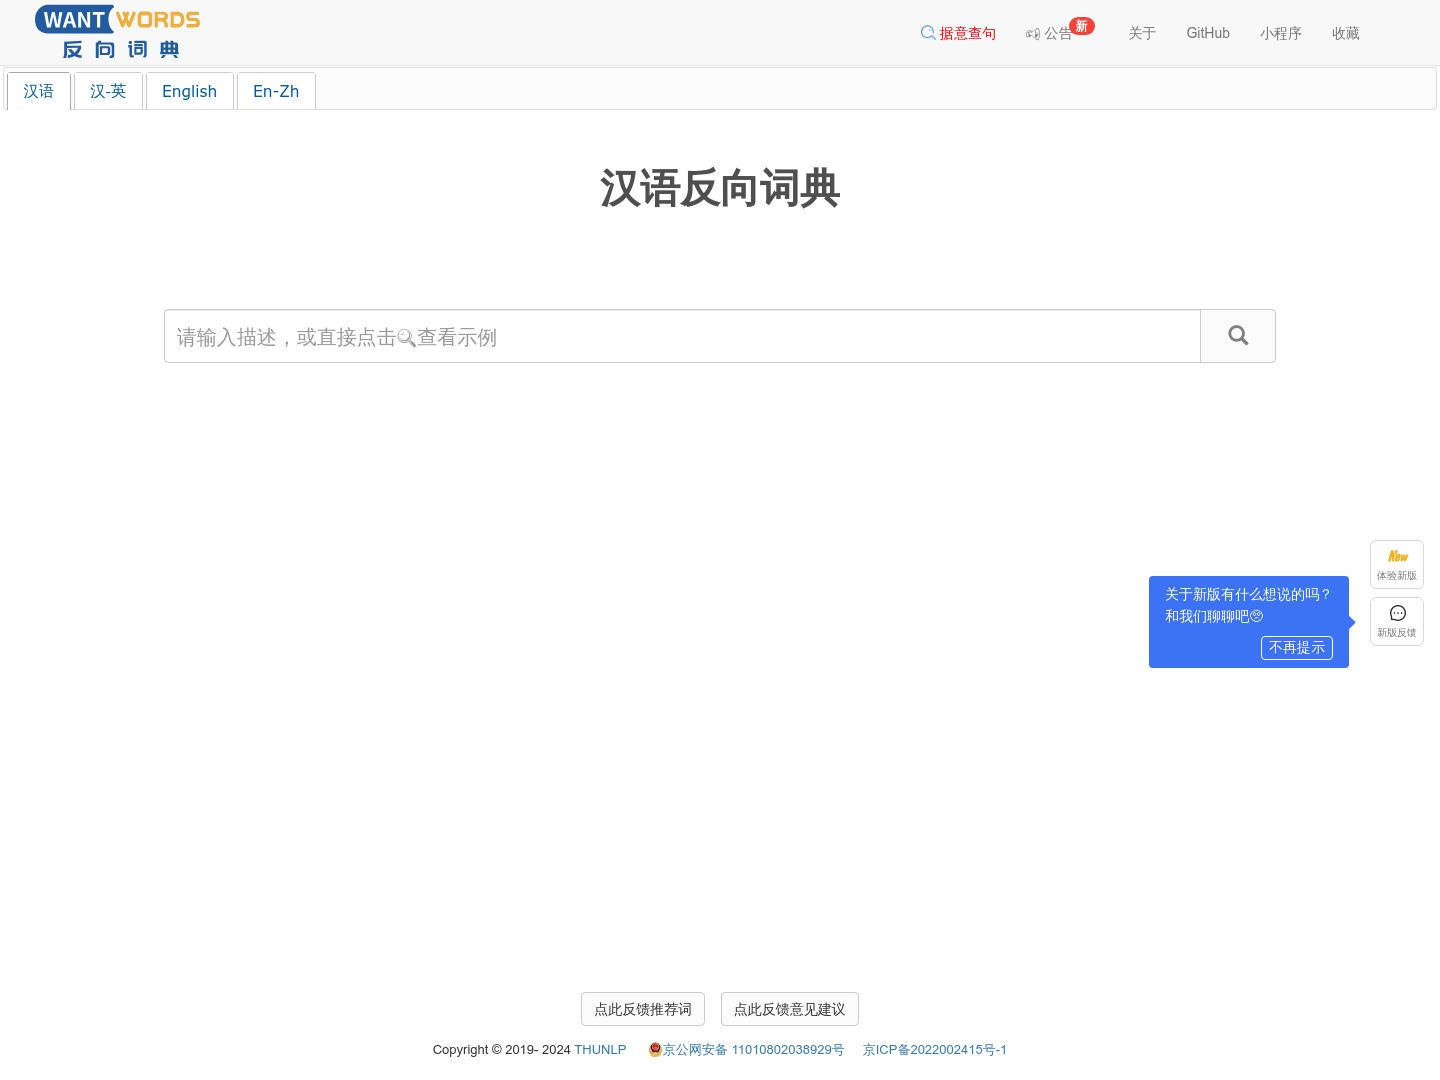Dismiss the tooltip with 不再提示
This screenshot has height=1080, width=1440.
point(1297,648)
